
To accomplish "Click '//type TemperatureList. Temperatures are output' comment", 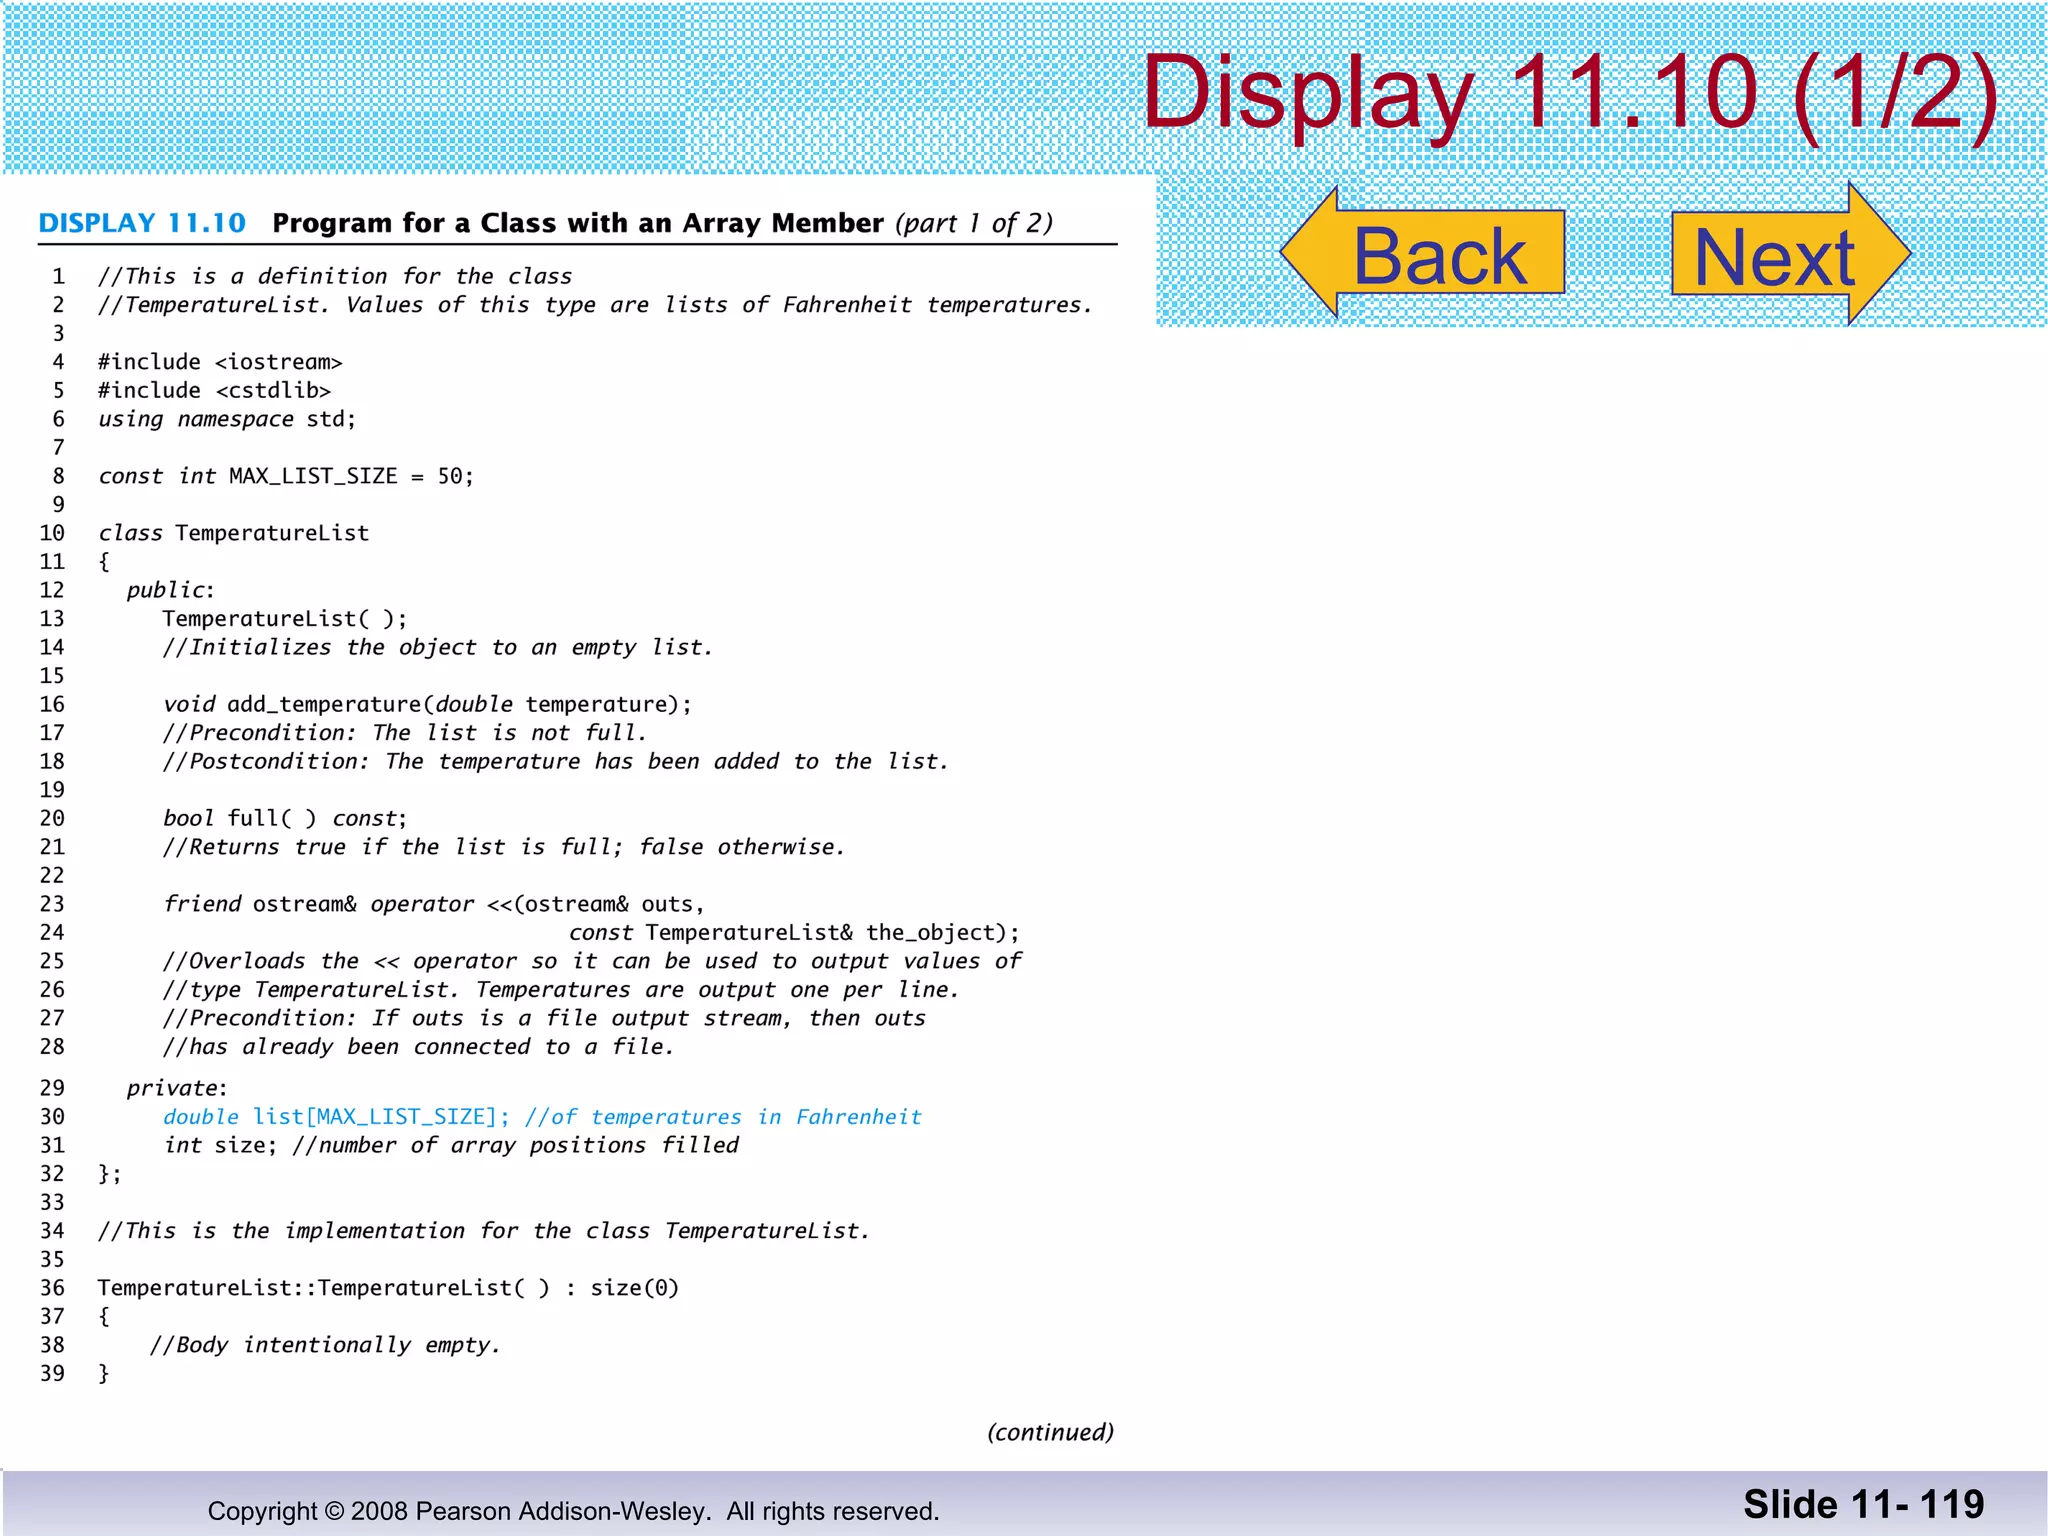I will pos(561,989).
